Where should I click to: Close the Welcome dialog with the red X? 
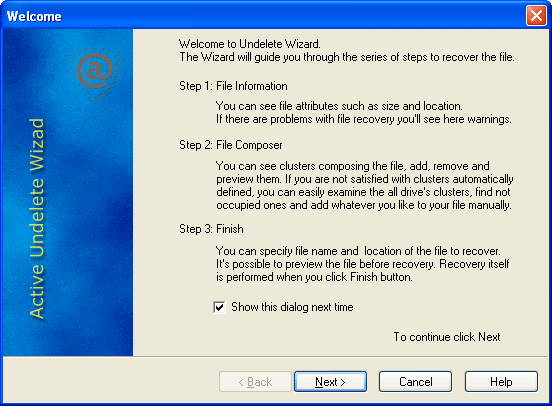click(536, 16)
